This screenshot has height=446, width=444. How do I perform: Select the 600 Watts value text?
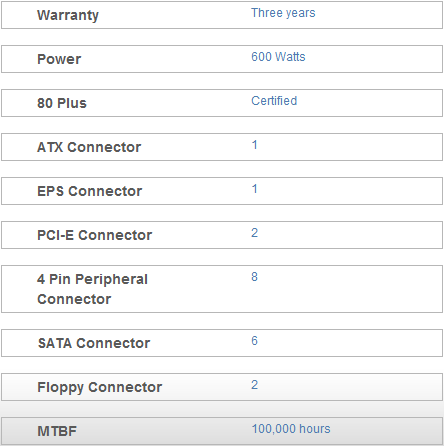pos(278,57)
